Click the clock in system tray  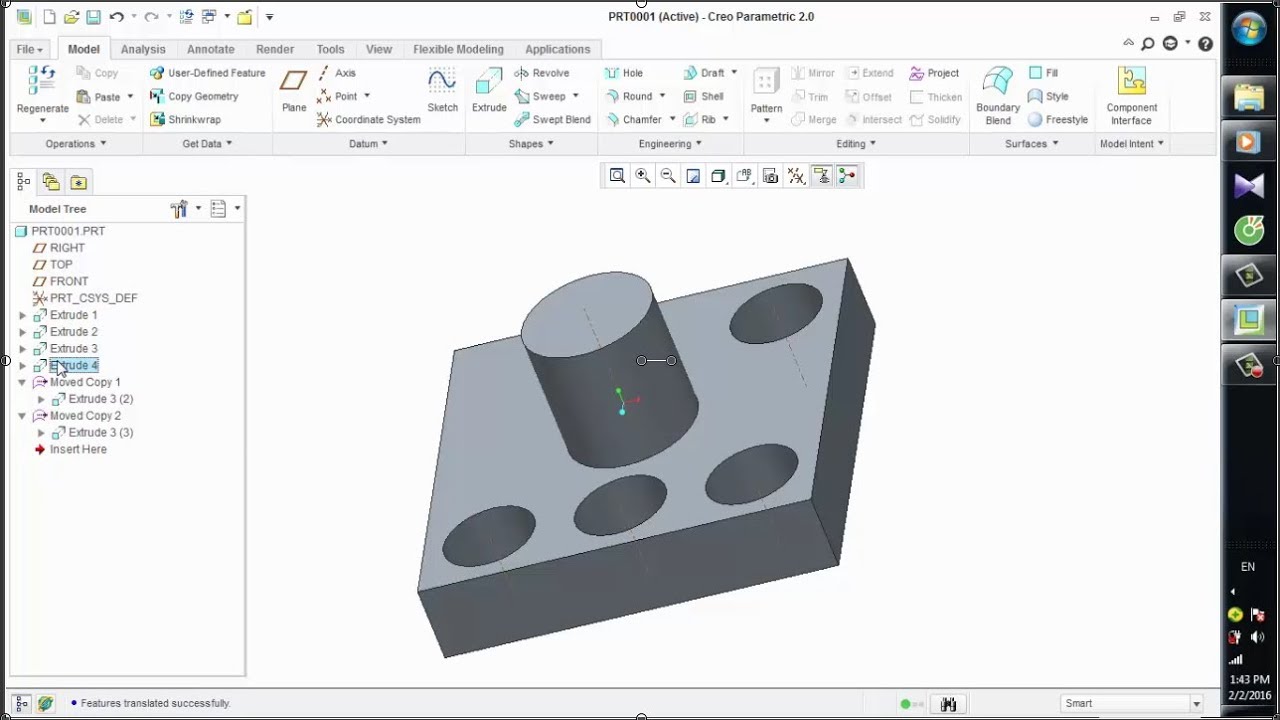coord(1250,688)
